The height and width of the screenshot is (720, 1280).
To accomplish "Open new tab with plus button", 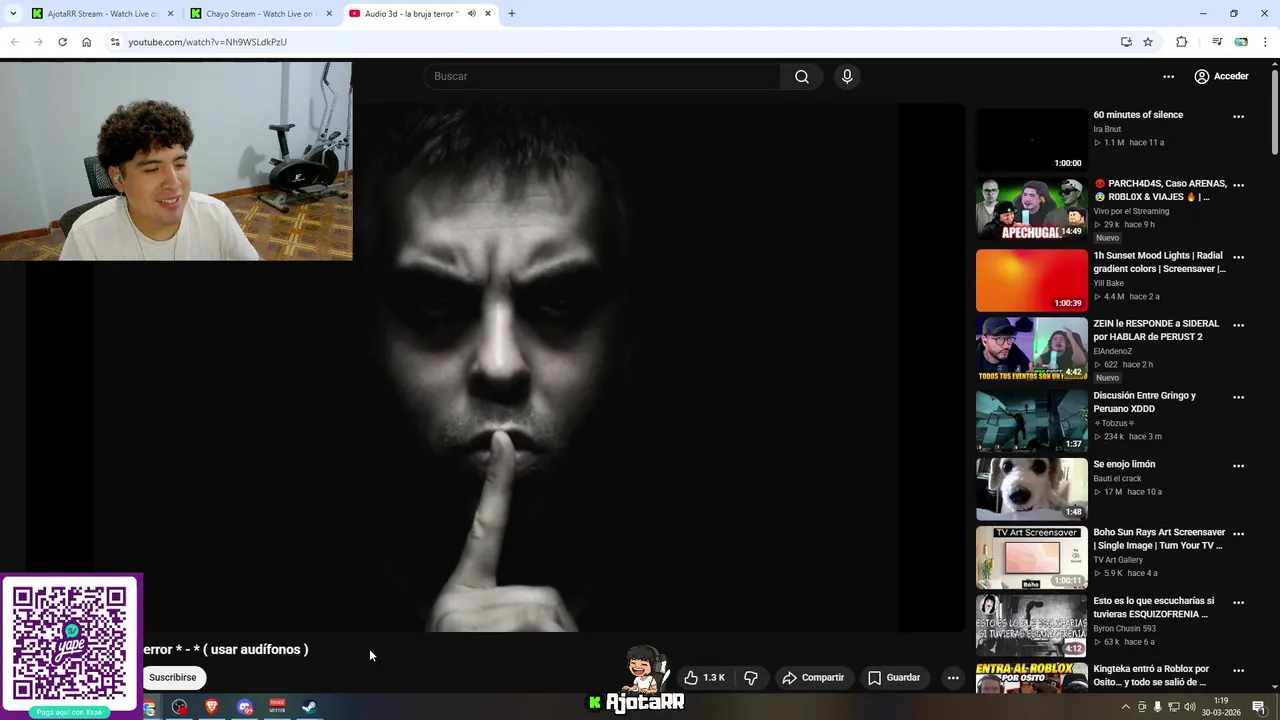I will [x=512, y=14].
